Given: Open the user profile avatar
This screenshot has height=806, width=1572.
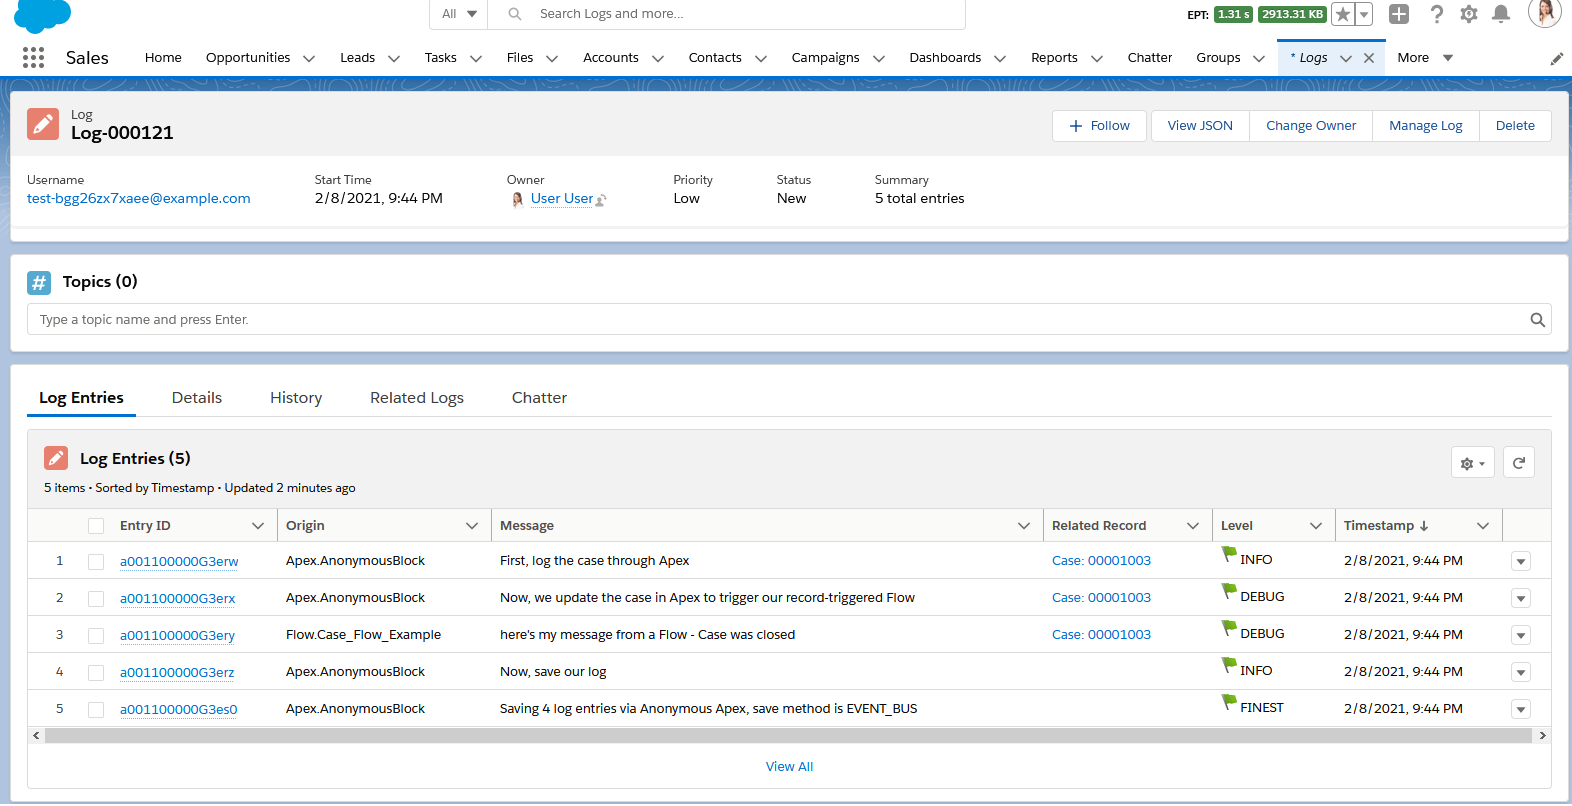Looking at the screenshot, I should click(1545, 12).
